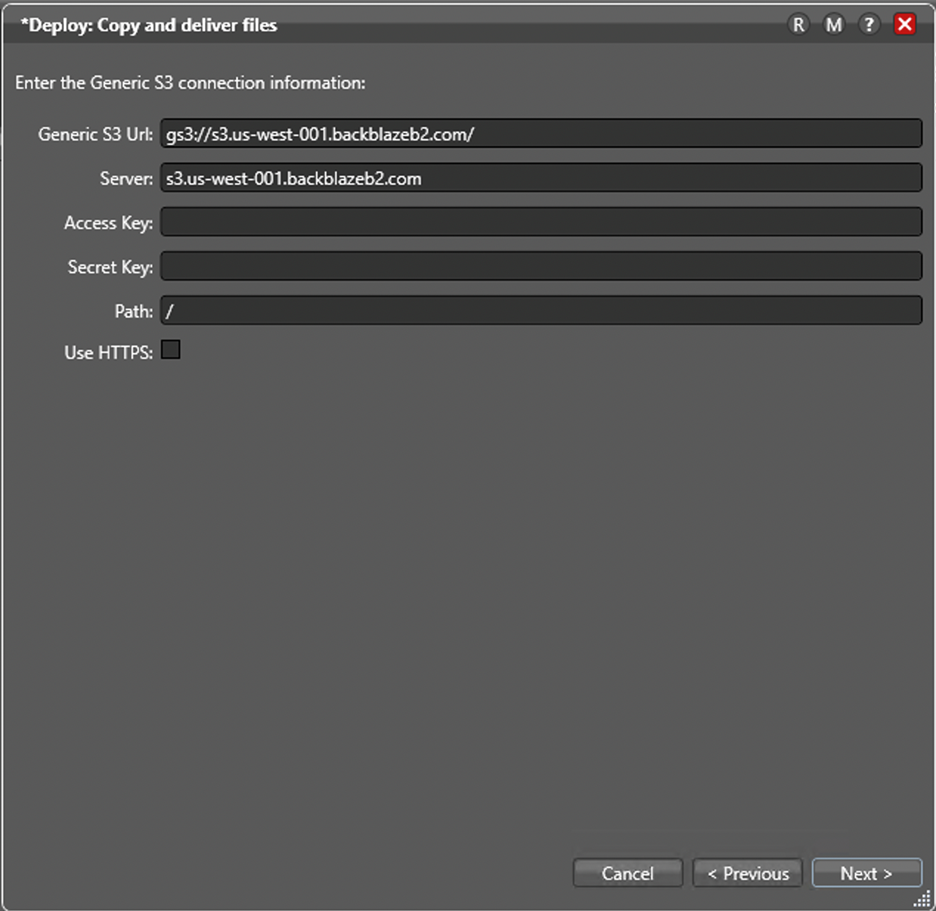Enable the Use HTTPS checkbox
Image resolution: width=936 pixels, height=911 pixels.
pyautogui.click(x=171, y=350)
